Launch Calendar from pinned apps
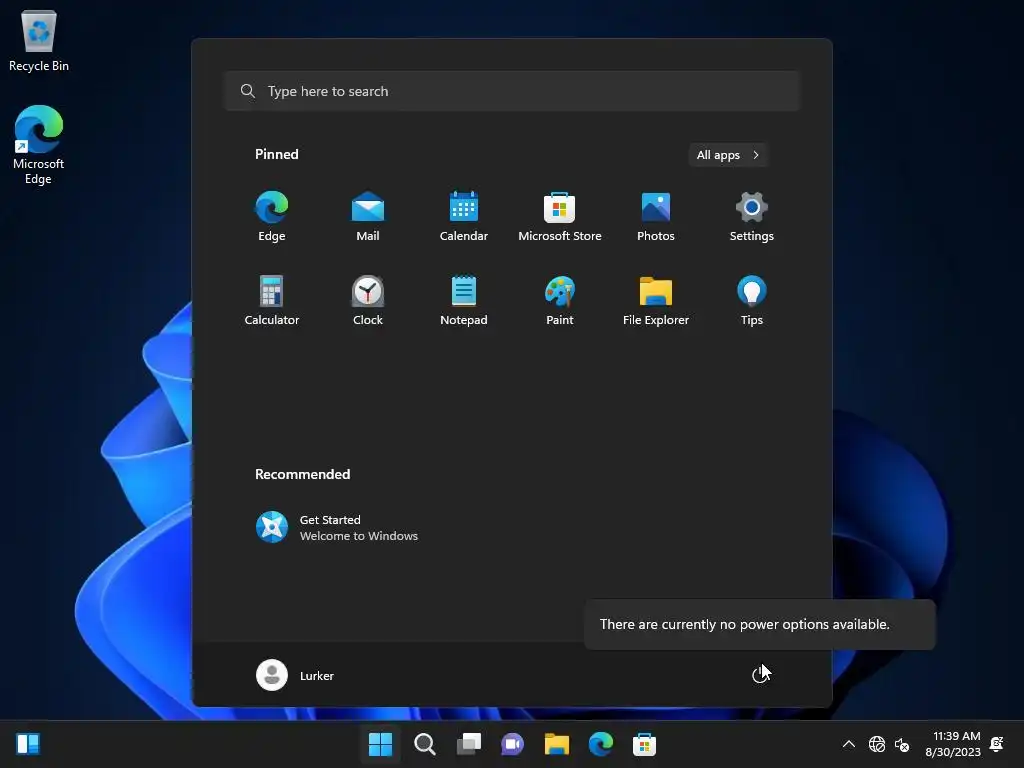The image size is (1024, 768). pyautogui.click(x=464, y=216)
